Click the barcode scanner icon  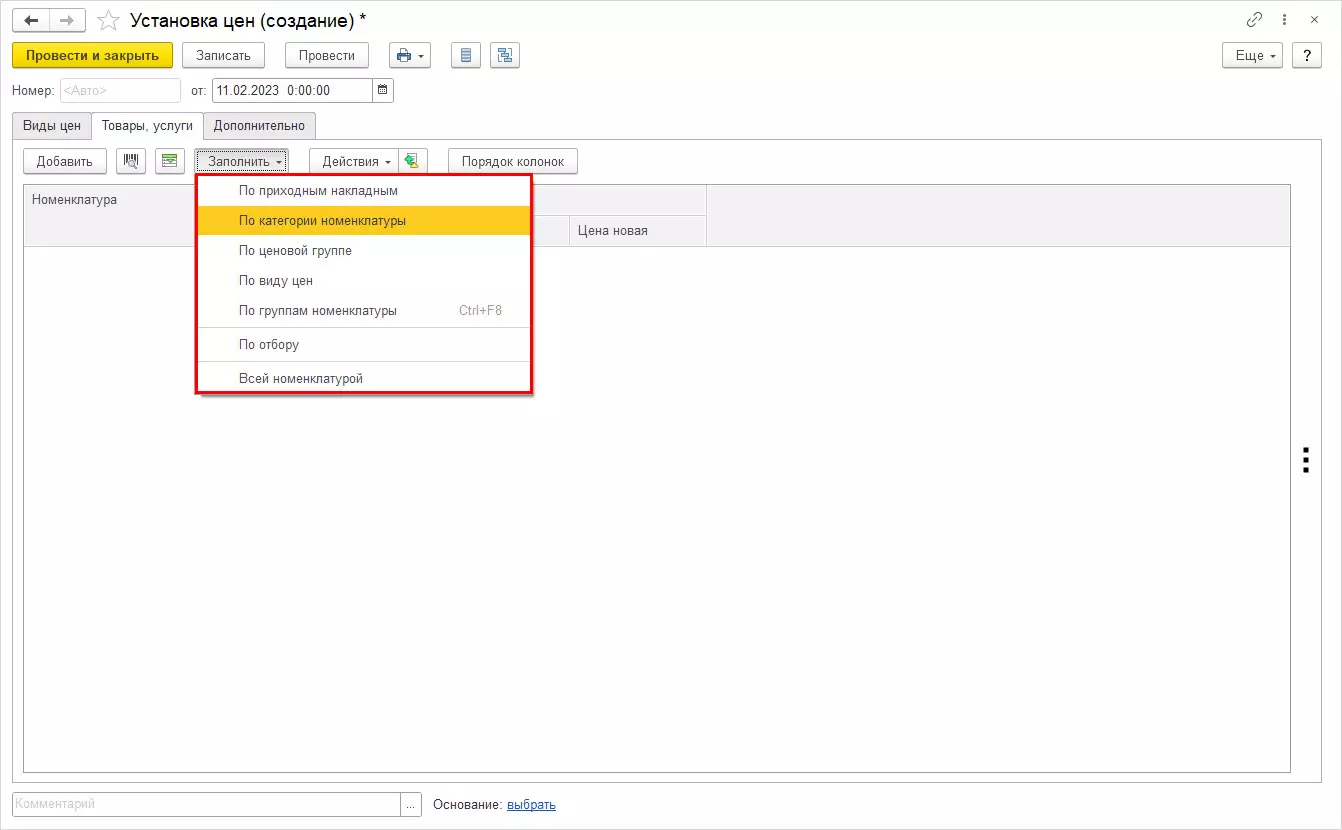[131, 161]
